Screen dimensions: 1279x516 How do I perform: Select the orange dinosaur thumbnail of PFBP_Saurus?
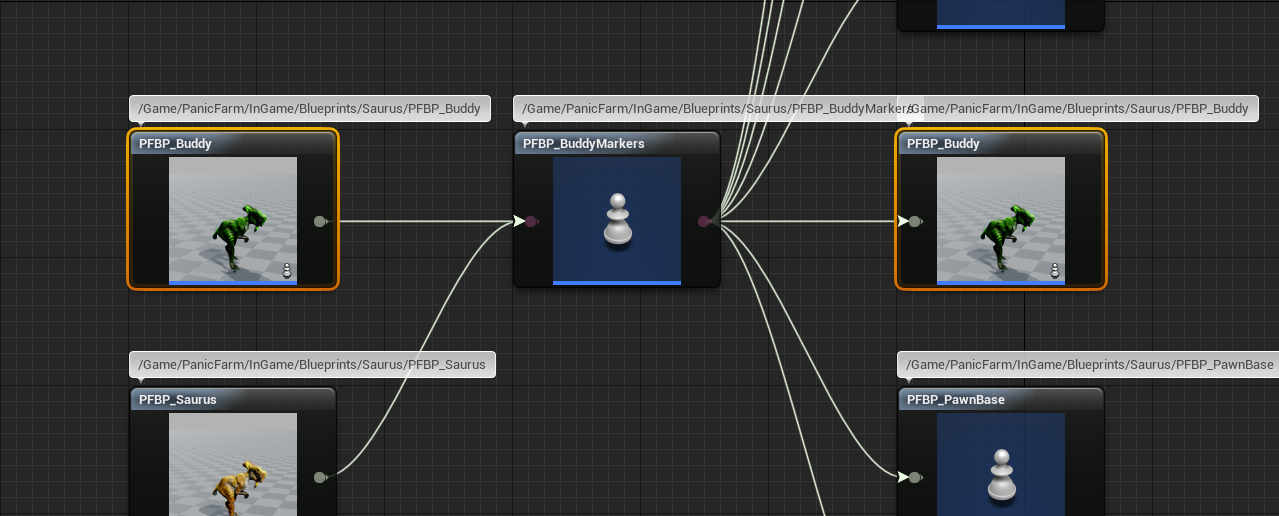233,464
